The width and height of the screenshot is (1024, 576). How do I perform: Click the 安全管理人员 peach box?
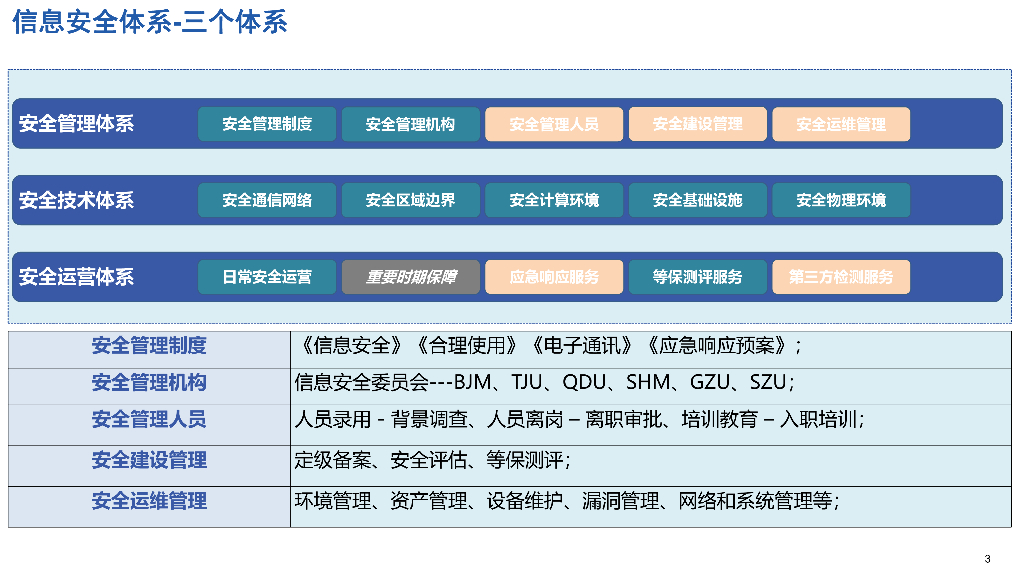point(554,124)
